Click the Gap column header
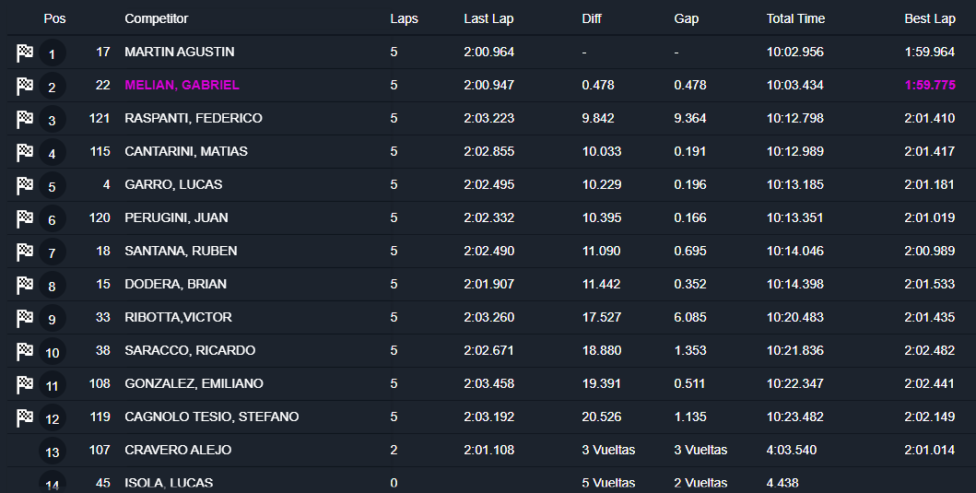This screenshot has width=976, height=493. (686, 19)
